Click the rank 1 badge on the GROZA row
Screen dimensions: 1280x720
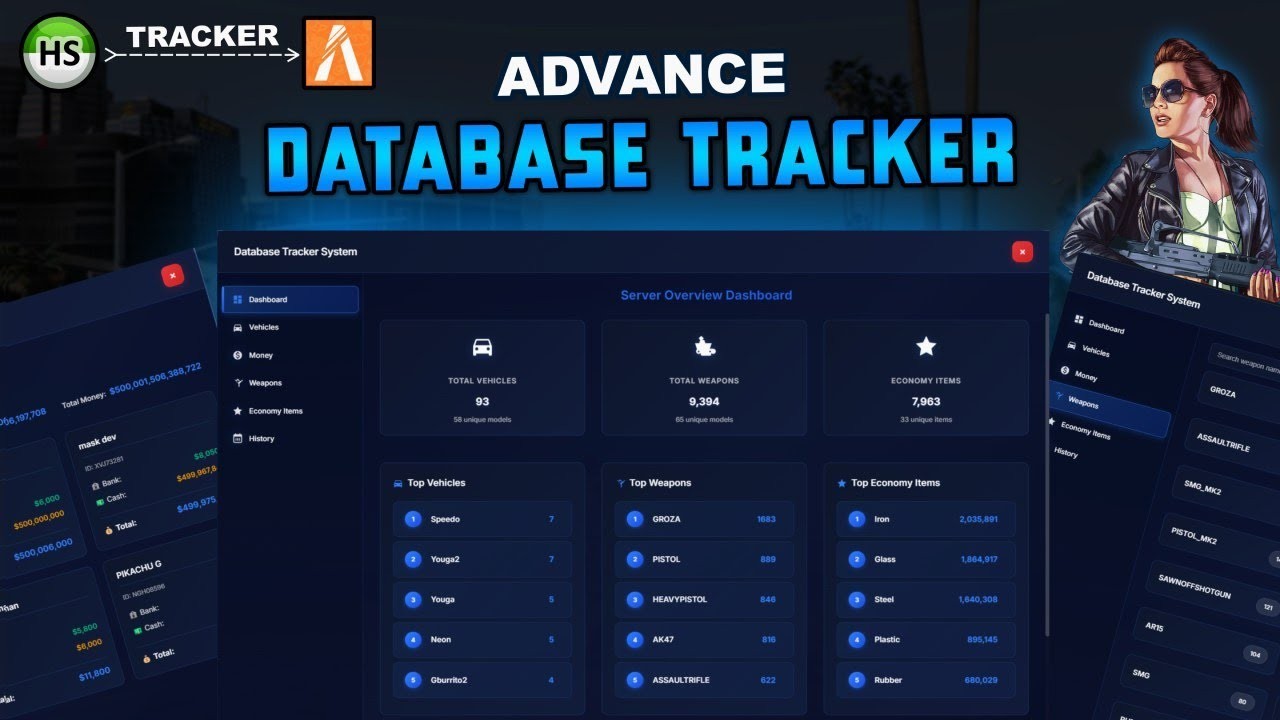coord(634,519)
